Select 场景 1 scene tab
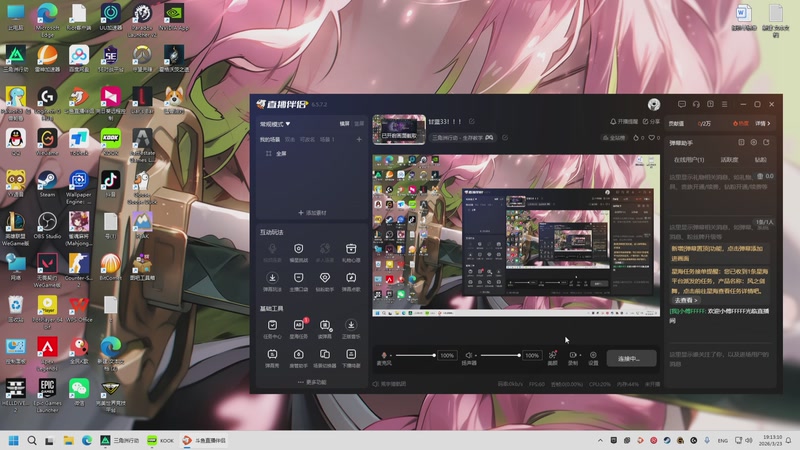Screen dimensions: 800x450 pos(327,139)
